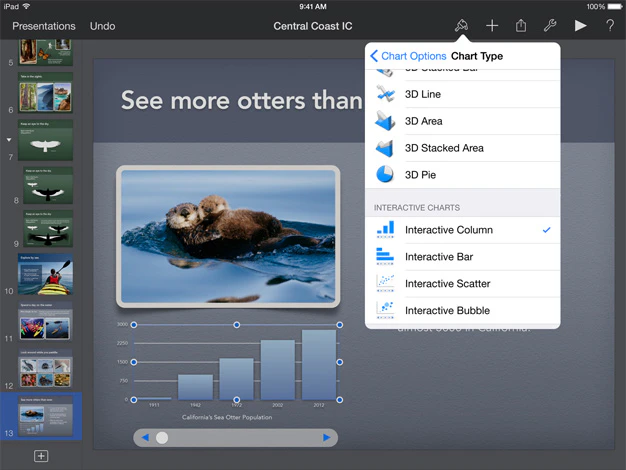Choose 3D Stacked Area chart type
Image resolution: width=626 pixels, height=470 pixels.
pyautogui.click(x=462, y=148)
